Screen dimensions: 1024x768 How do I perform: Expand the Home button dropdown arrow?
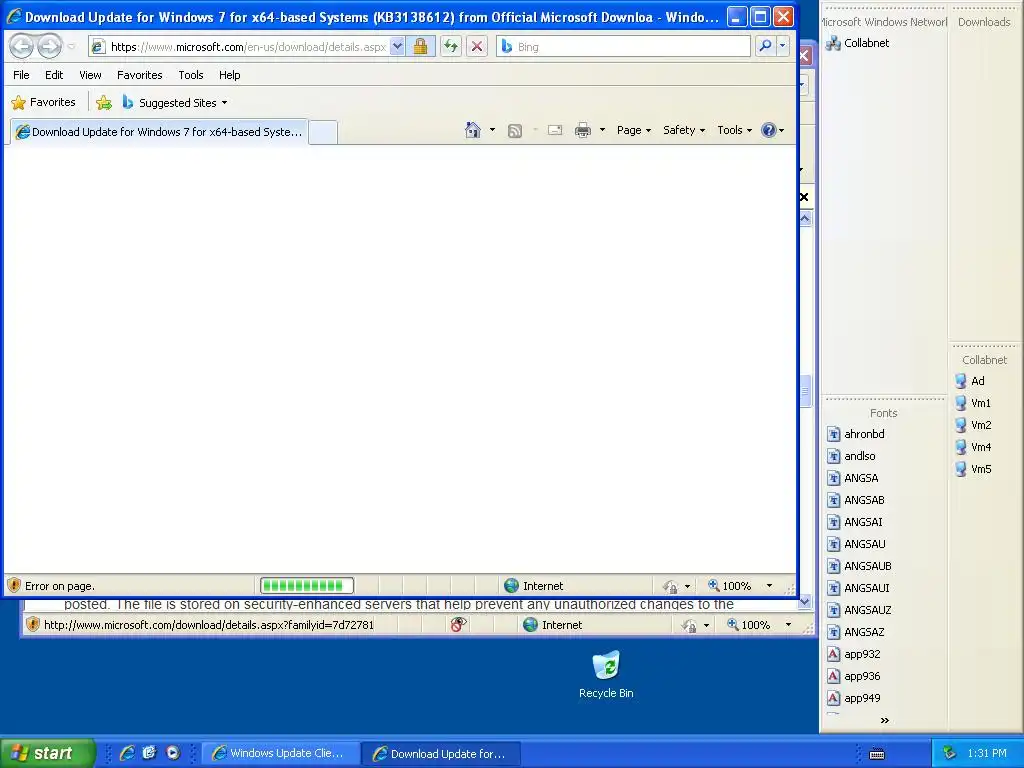tap(492, 130)
